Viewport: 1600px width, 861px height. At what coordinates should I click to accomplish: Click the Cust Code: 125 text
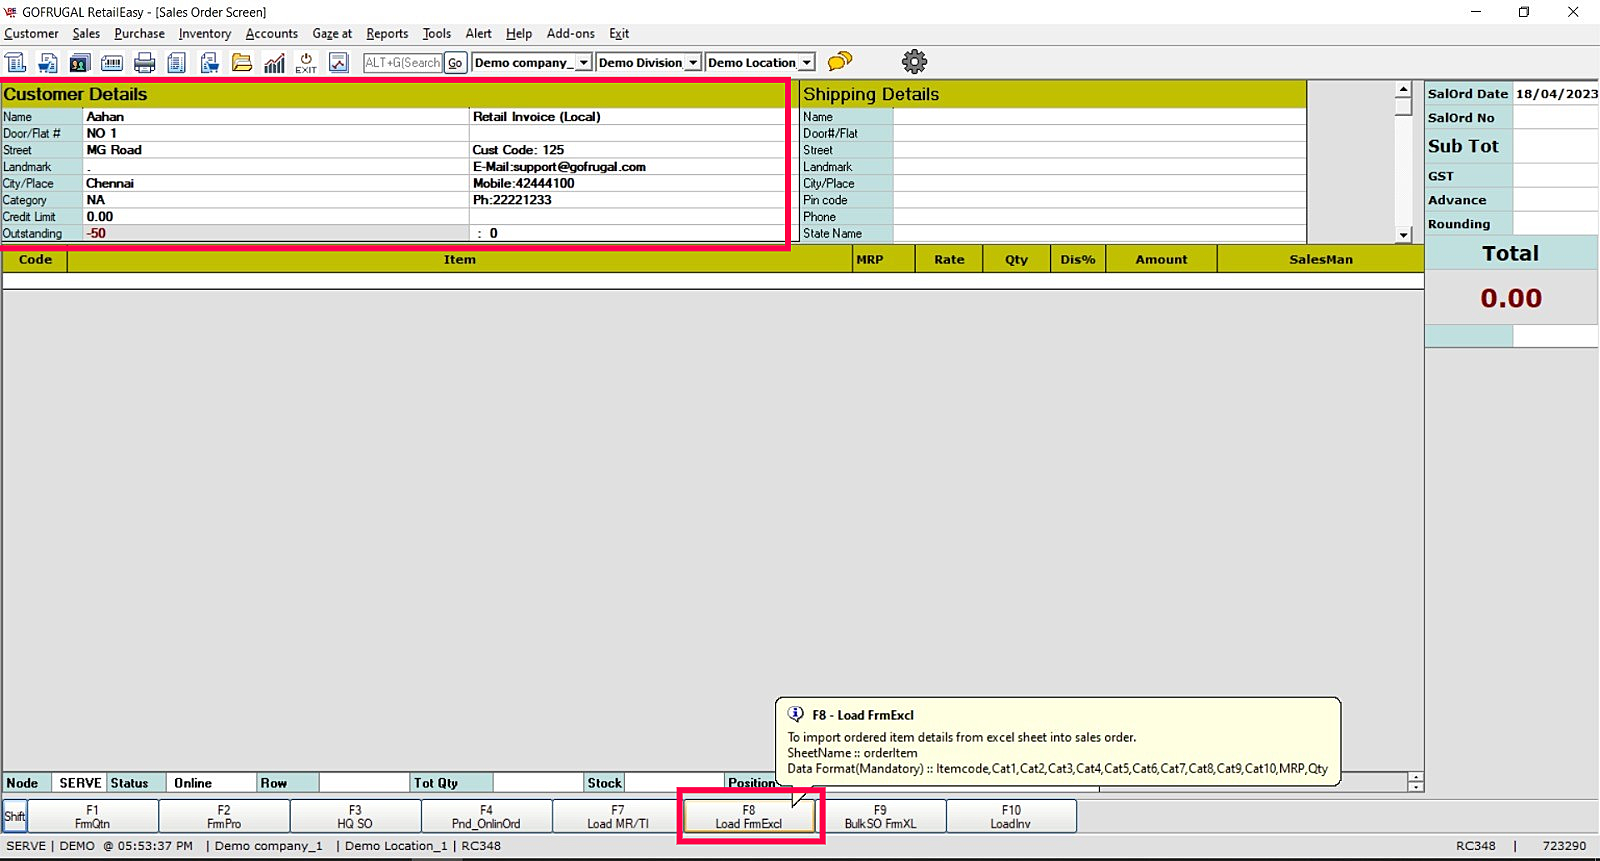(x=518, y=150)
